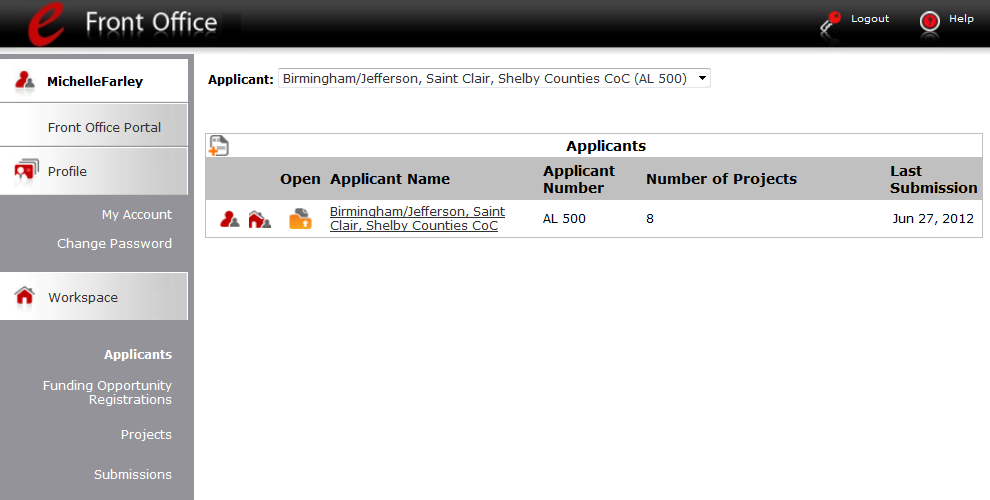The width and height of the screenshot is (990, 500).
Task: Select Projects in sidebar
Action: (x=146, y=435)
